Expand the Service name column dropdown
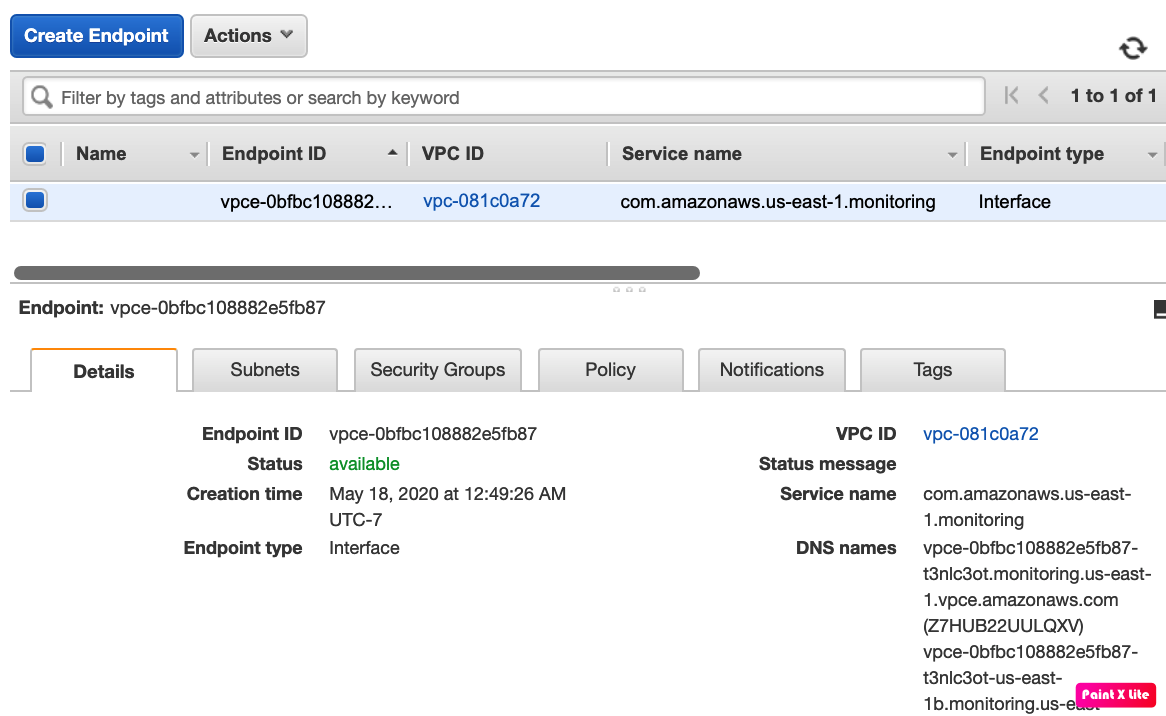 point(952,155)
